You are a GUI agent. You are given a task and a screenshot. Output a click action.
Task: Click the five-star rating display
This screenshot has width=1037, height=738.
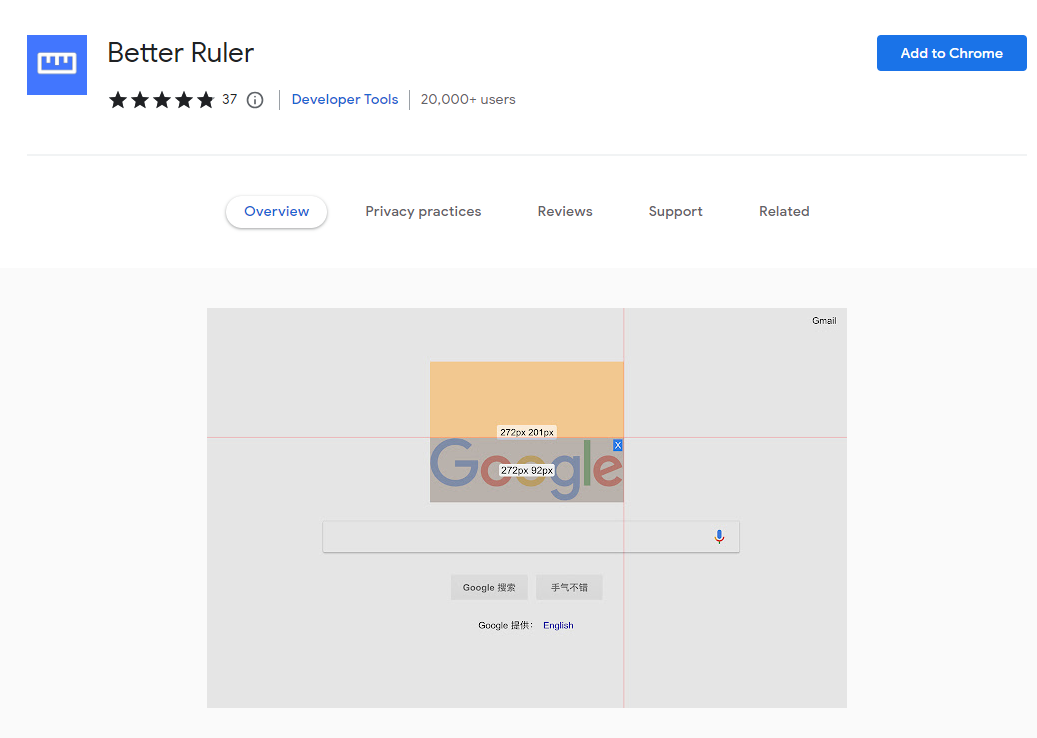(x=162, y=100)
